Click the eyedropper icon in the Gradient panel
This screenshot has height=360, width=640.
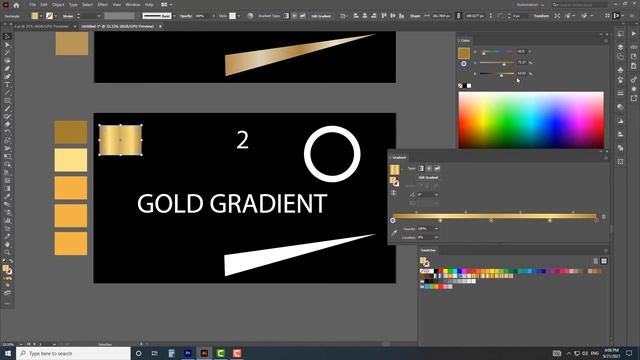[x=394, y=233]
